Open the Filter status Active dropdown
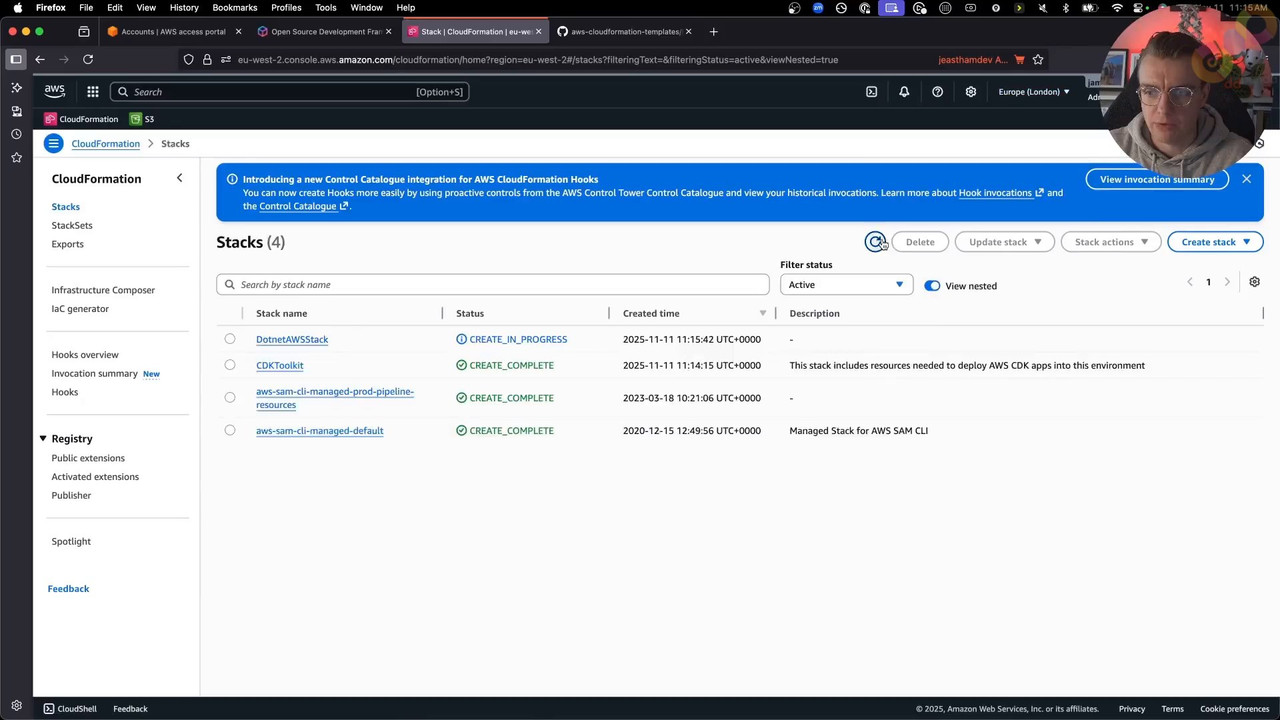Image resolution: width=1280 pixels, height=720 pixels. tap(846, 285)
